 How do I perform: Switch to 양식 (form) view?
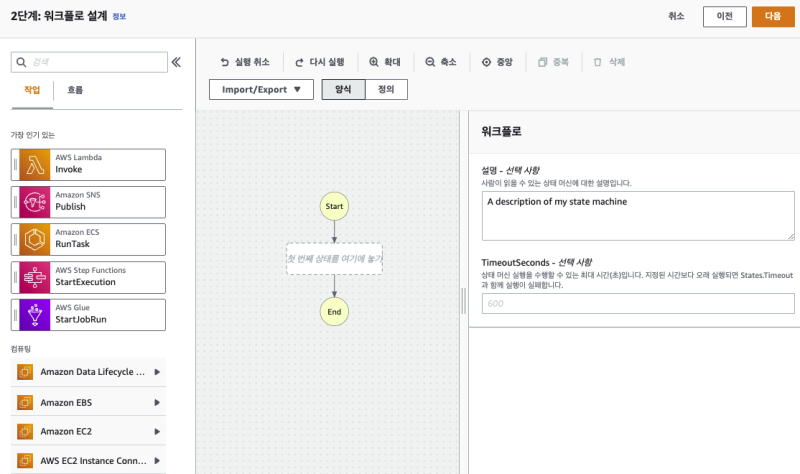(343, 89)
